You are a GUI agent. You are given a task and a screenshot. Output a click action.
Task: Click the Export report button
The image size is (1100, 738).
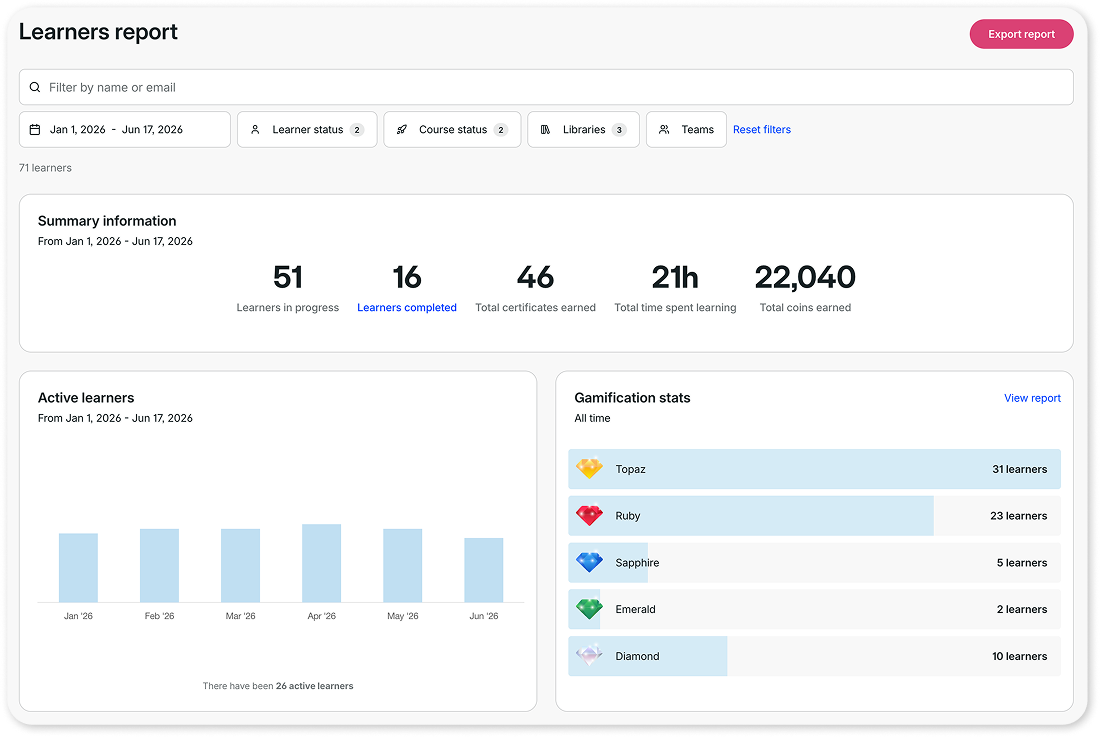click(x=1021, y=34)
